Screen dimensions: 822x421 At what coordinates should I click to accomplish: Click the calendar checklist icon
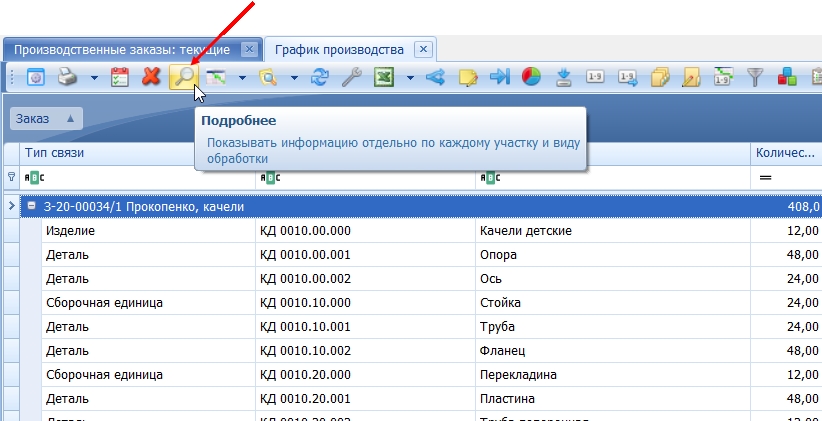[x=120, y=78]
